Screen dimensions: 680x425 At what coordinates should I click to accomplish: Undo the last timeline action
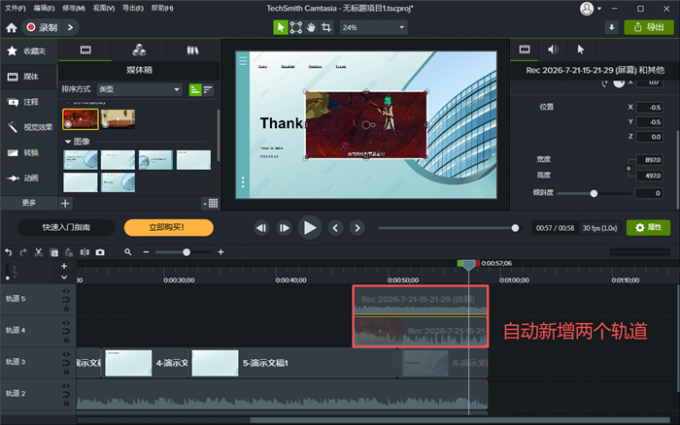point(8,252)
